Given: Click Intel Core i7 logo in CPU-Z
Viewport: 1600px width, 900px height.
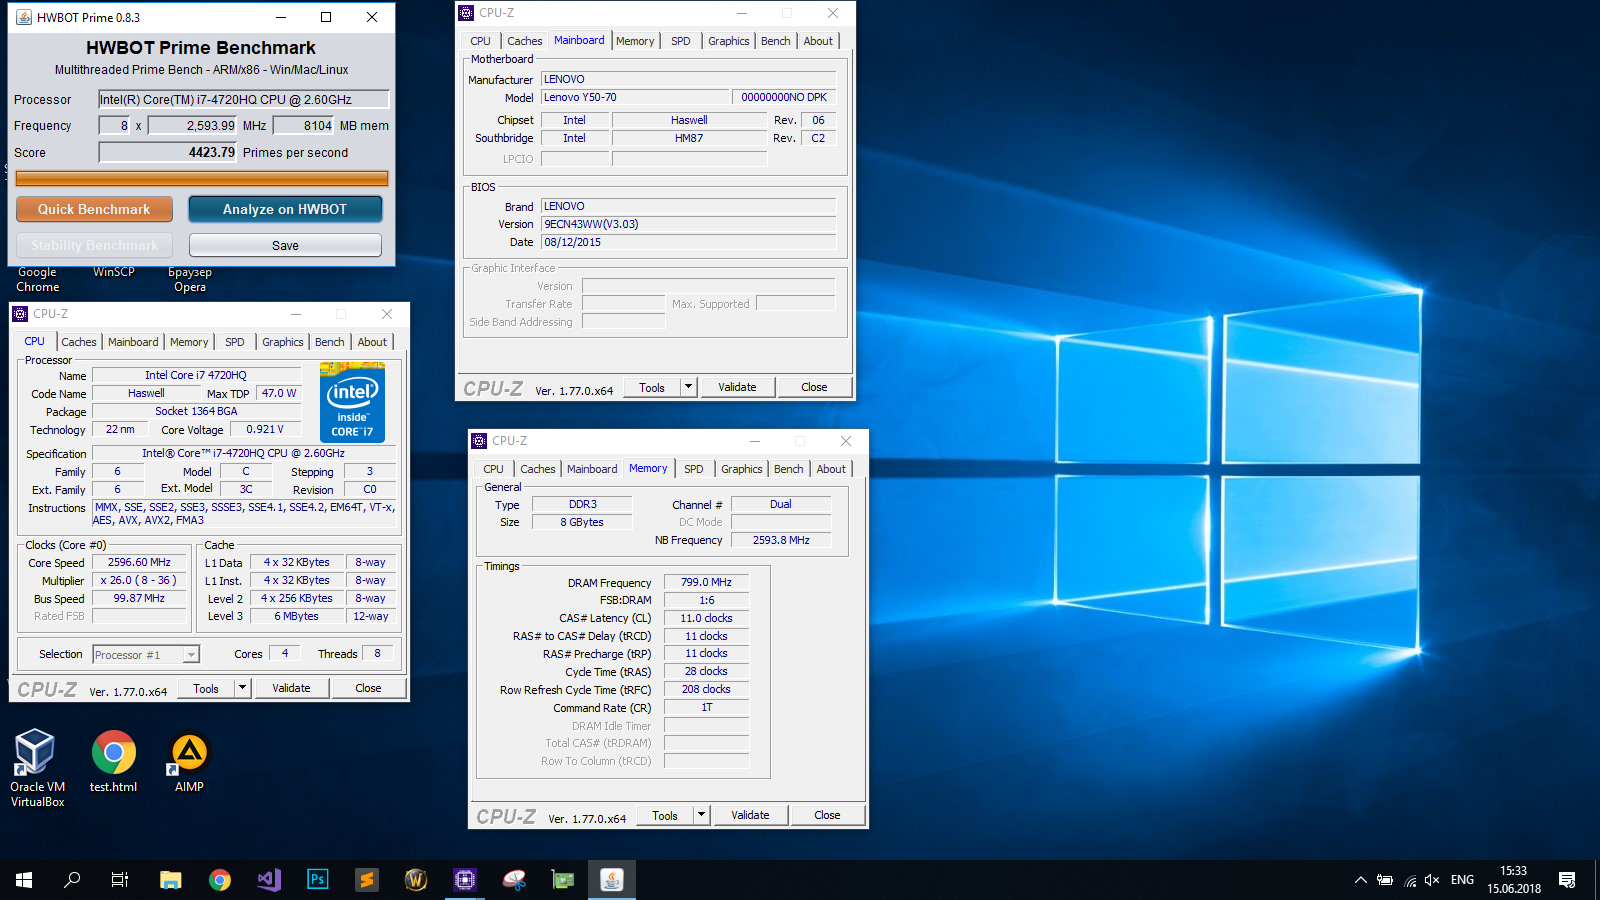Looking at the screenshot, I should tap(352, 402).
